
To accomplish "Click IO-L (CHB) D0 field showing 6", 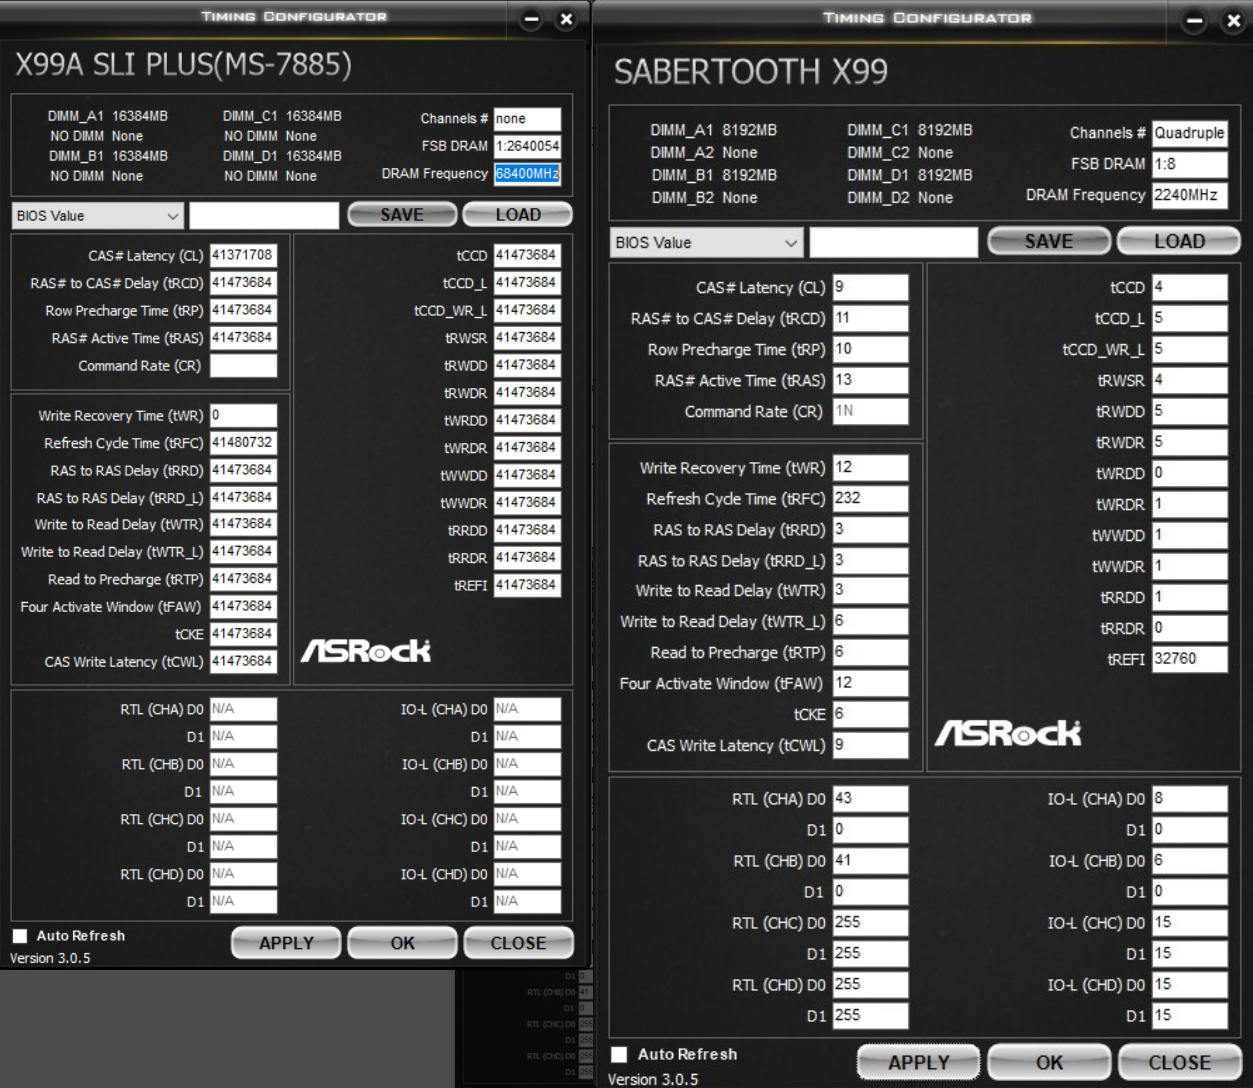I will [x=1189, y=861].
